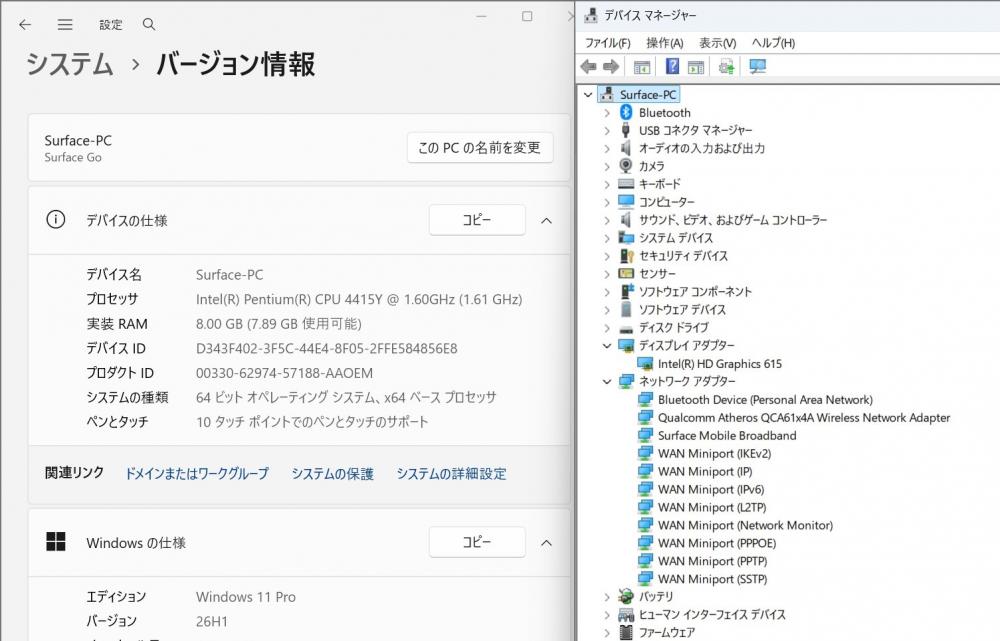Select Bluetooth Device (Personal Area Network)
1000x641 pixels.
point(765,400)
